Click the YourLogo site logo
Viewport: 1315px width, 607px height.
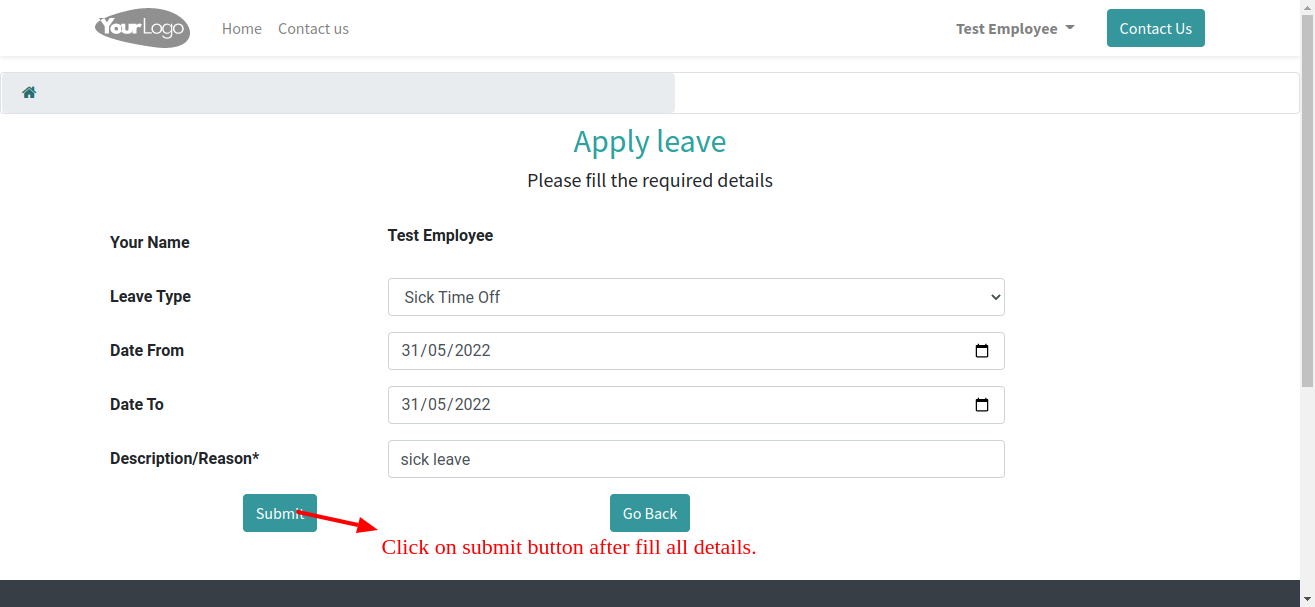point(142,28)
